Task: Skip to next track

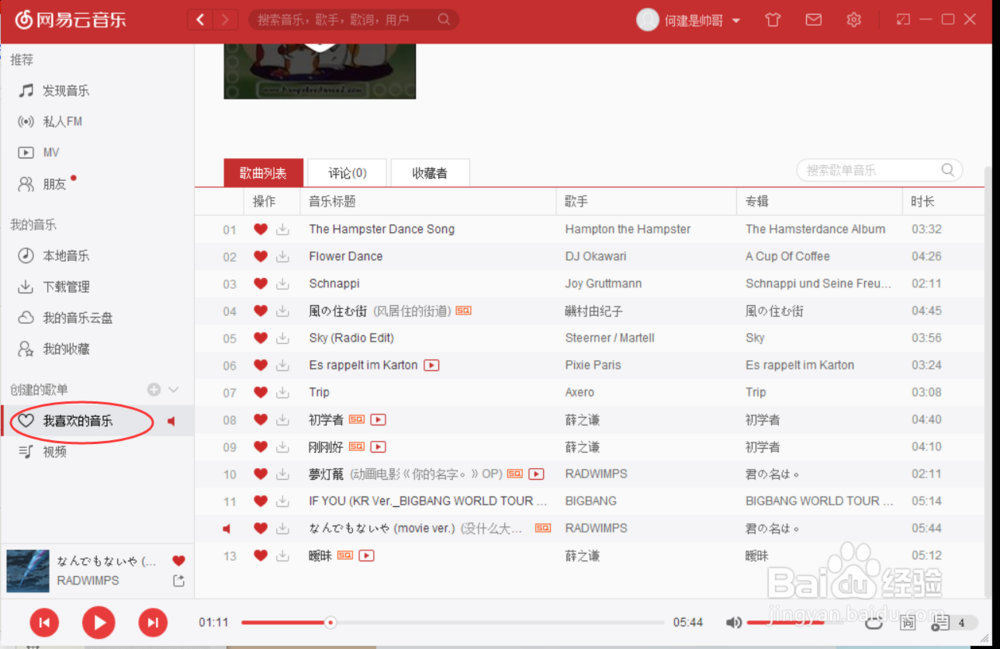Action: (x=153, y=623)
